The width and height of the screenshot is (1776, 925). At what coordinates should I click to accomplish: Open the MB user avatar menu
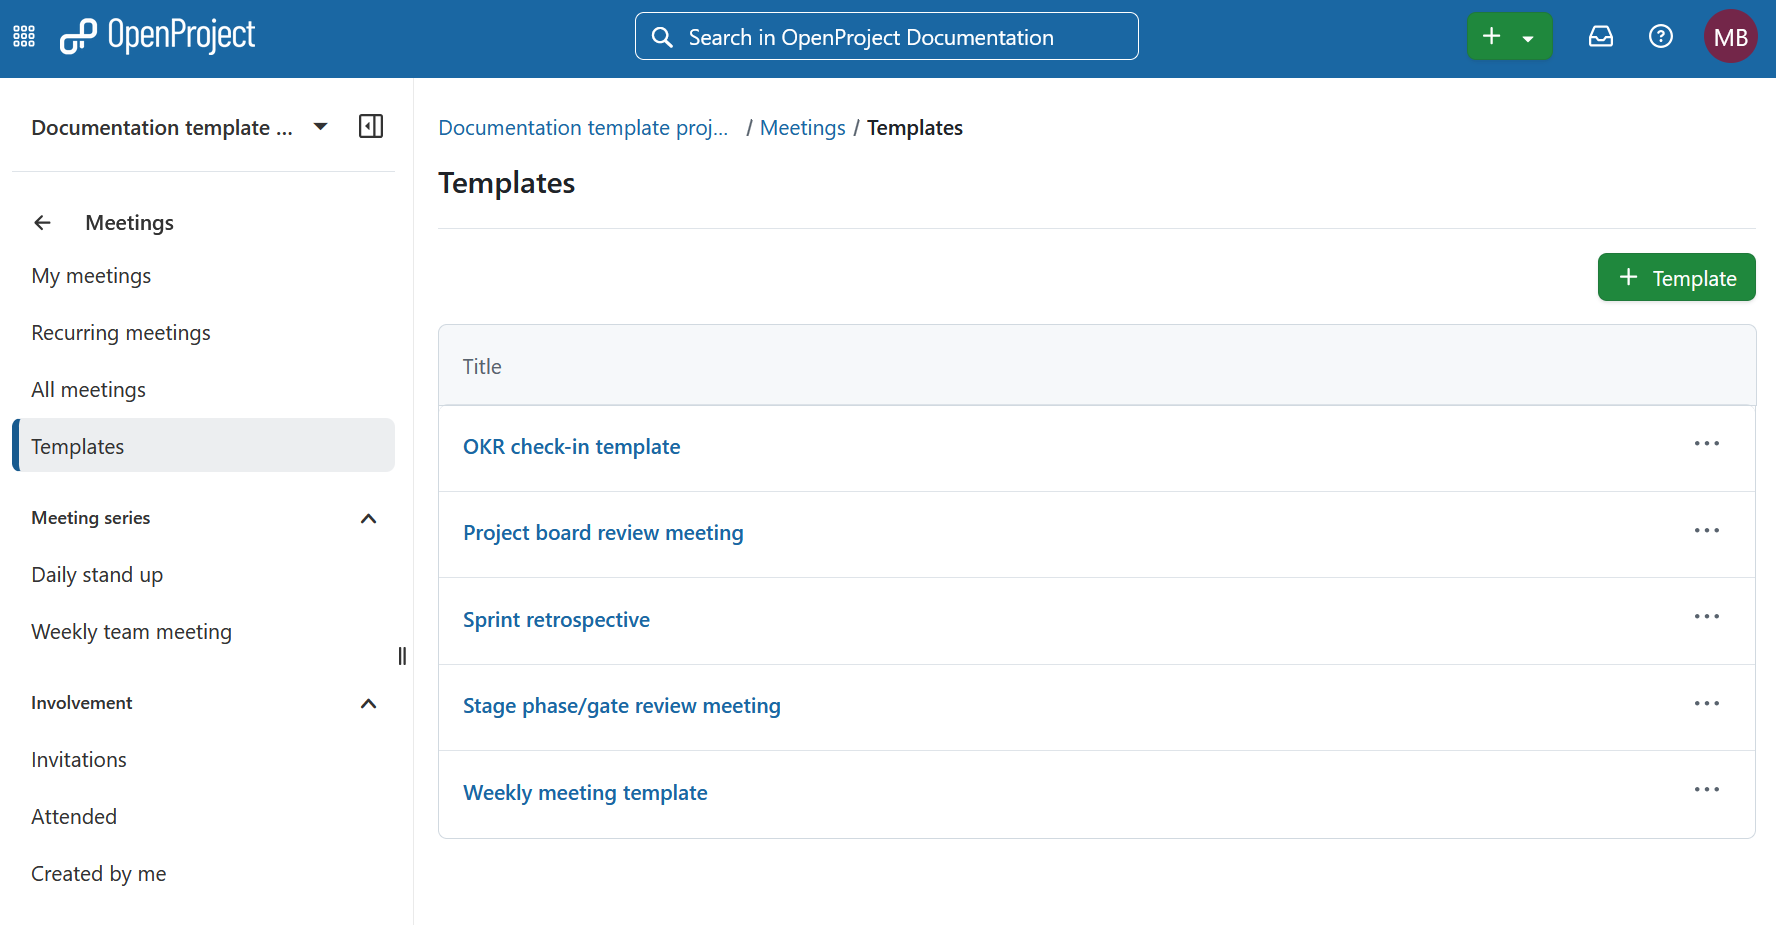(x=1730, y=35)
